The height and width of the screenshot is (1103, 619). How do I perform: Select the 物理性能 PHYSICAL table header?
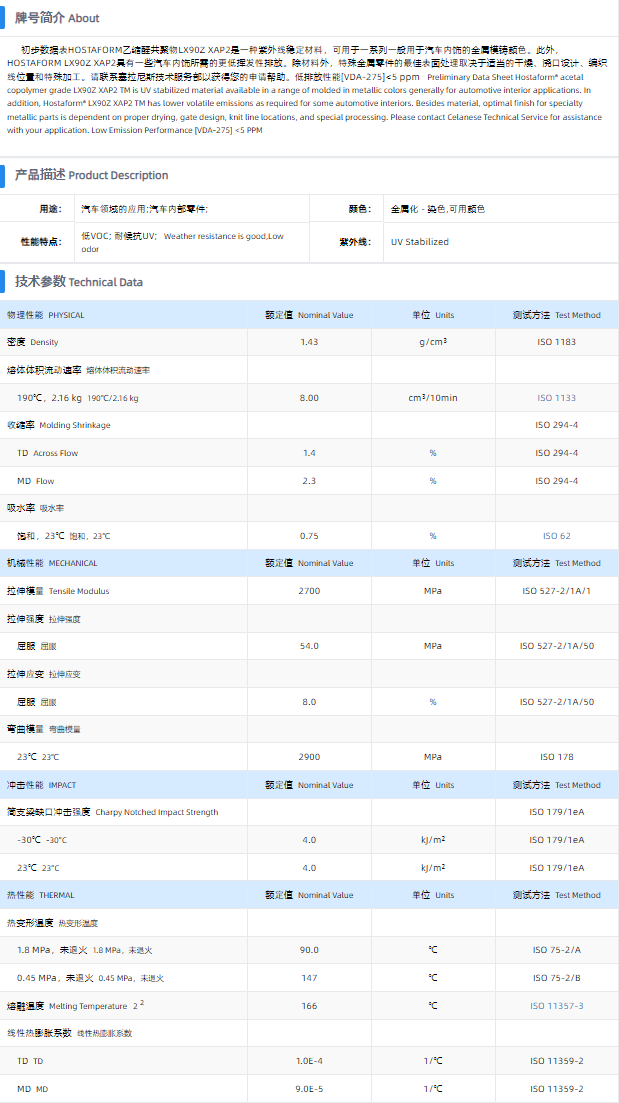click(46, 315)
